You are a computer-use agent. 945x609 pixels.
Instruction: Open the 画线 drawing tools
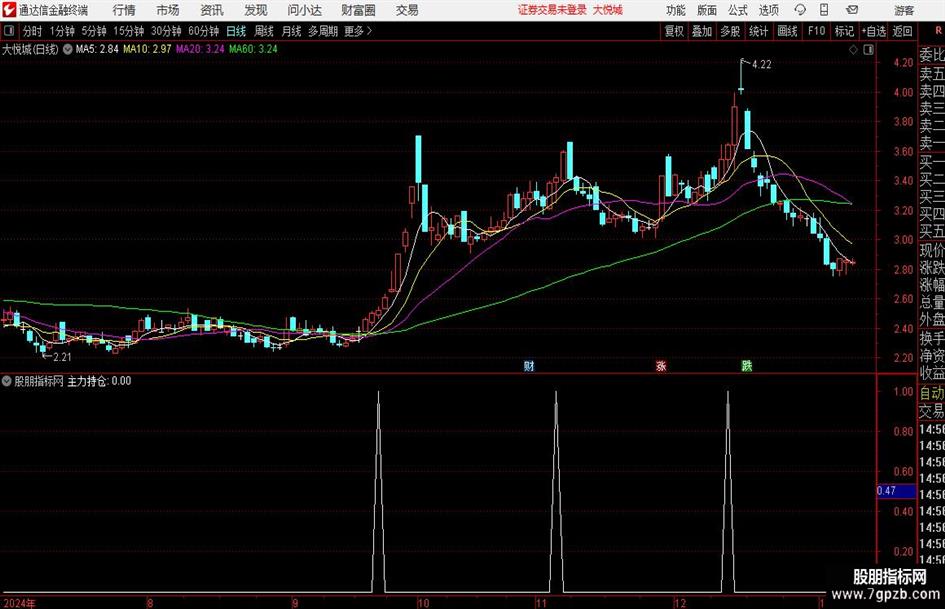click(x=787, y=31)
